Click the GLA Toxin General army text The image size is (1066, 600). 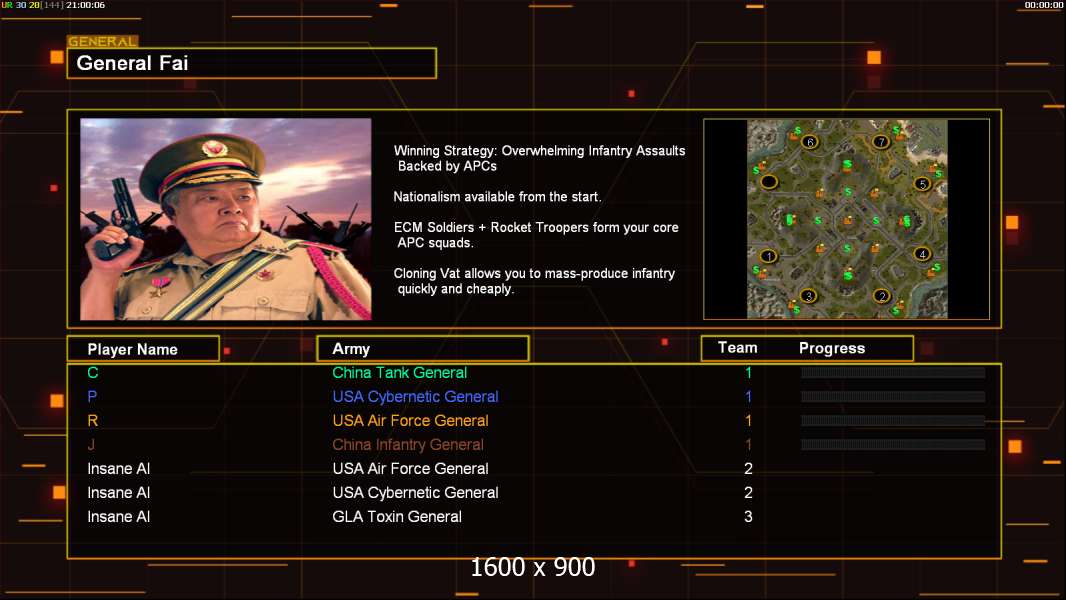tap(397, 516)
